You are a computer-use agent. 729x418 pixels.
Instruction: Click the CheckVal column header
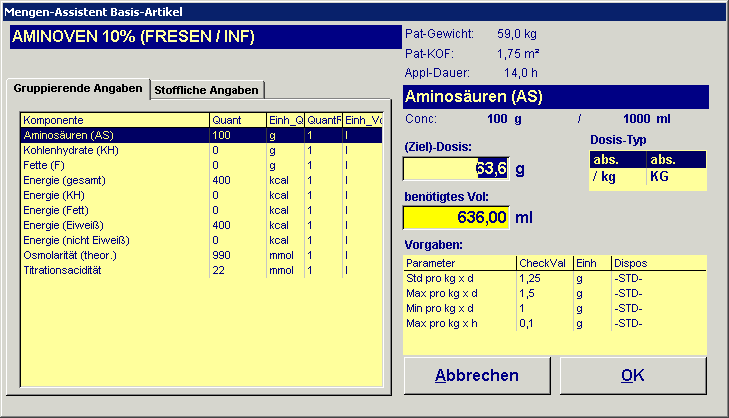coord(545,263)
